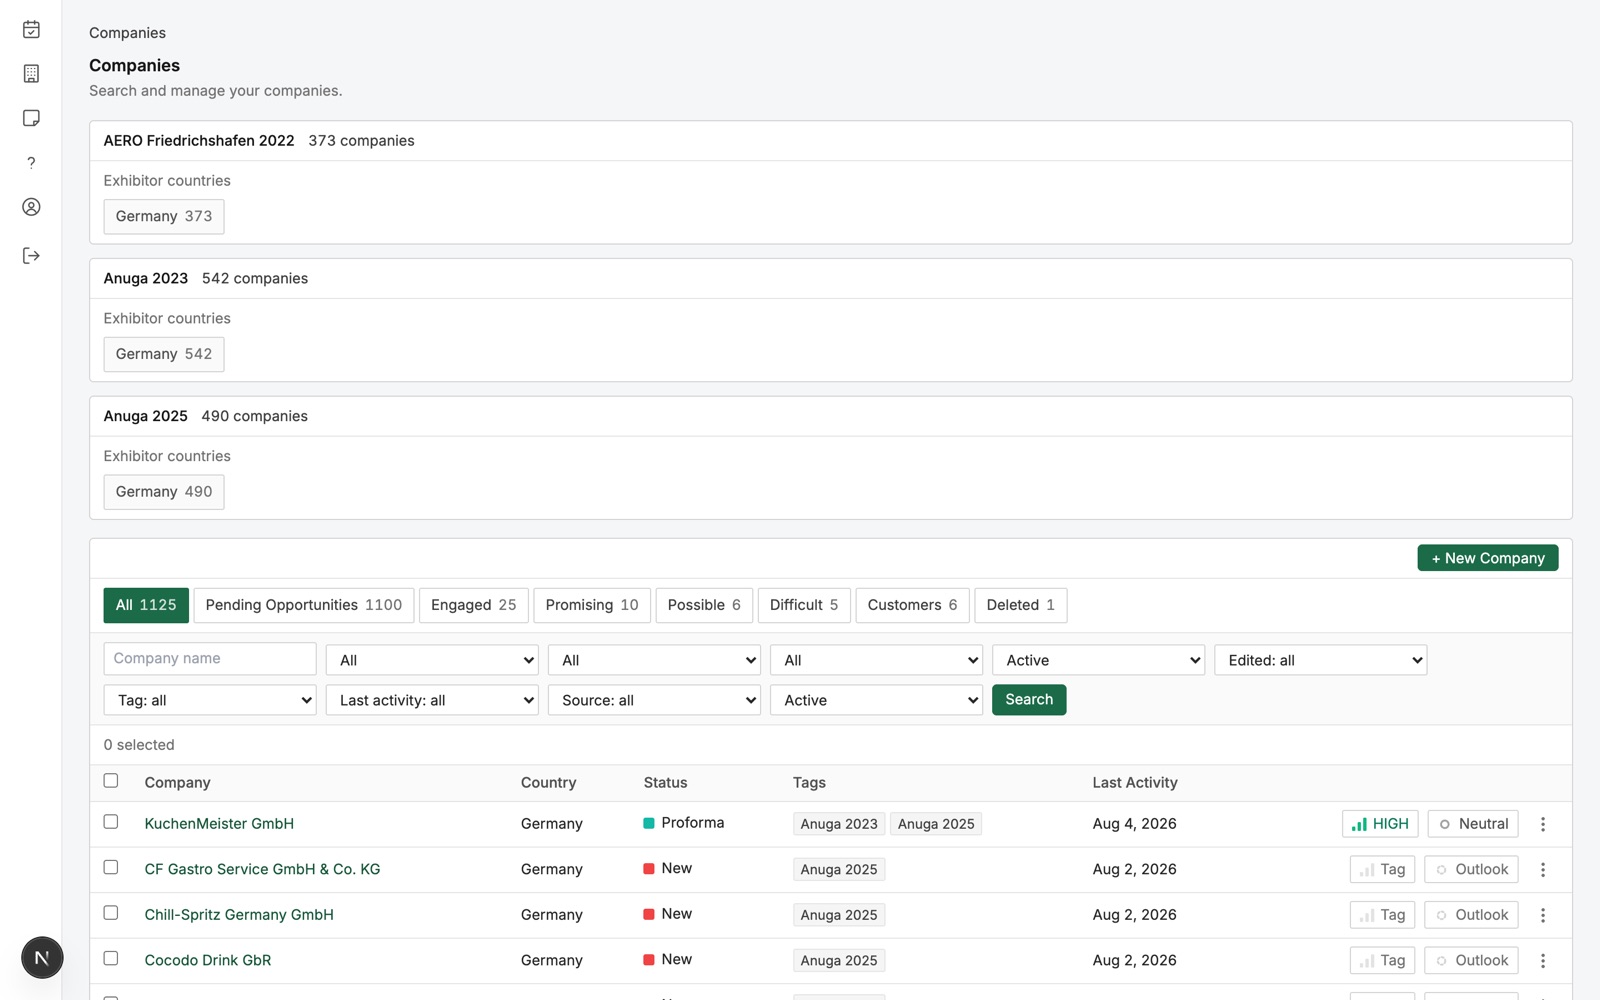The image size is (1600, 1000).
Task: Open the third All filter dropdown
Action: (x=876, y=660)
